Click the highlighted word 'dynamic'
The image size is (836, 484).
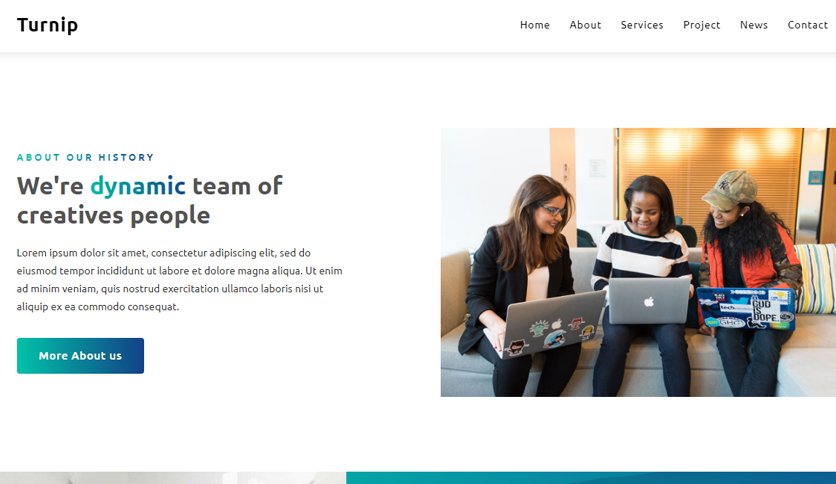[x=138, y=186]
